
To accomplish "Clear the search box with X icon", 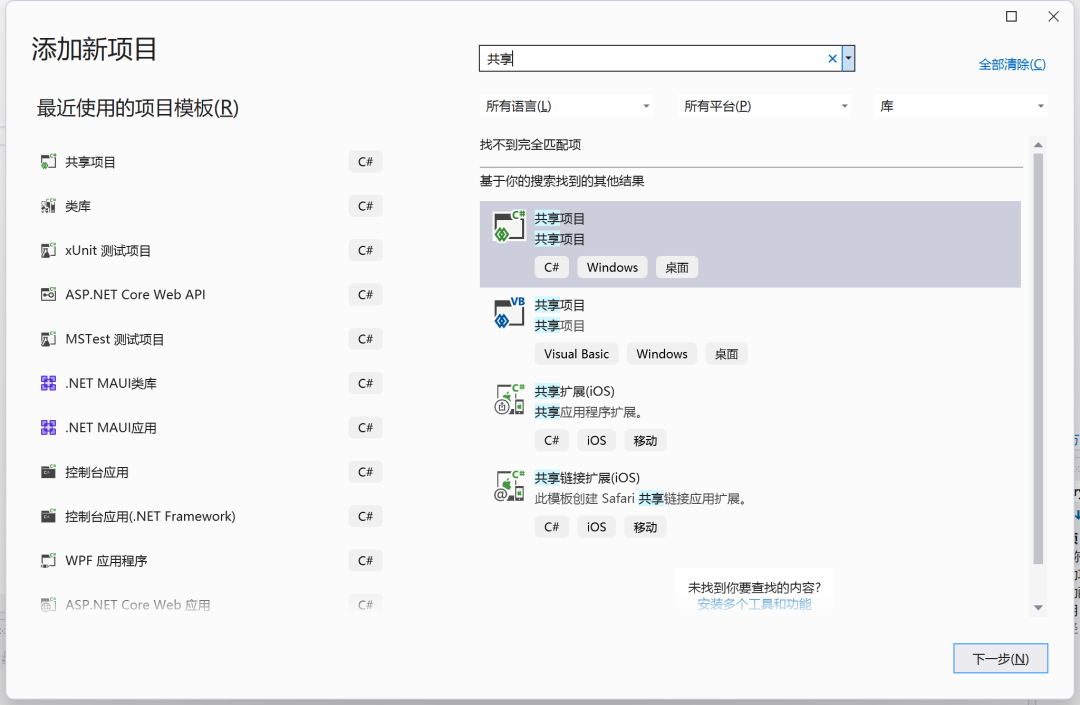I will (x=832, y=59).
